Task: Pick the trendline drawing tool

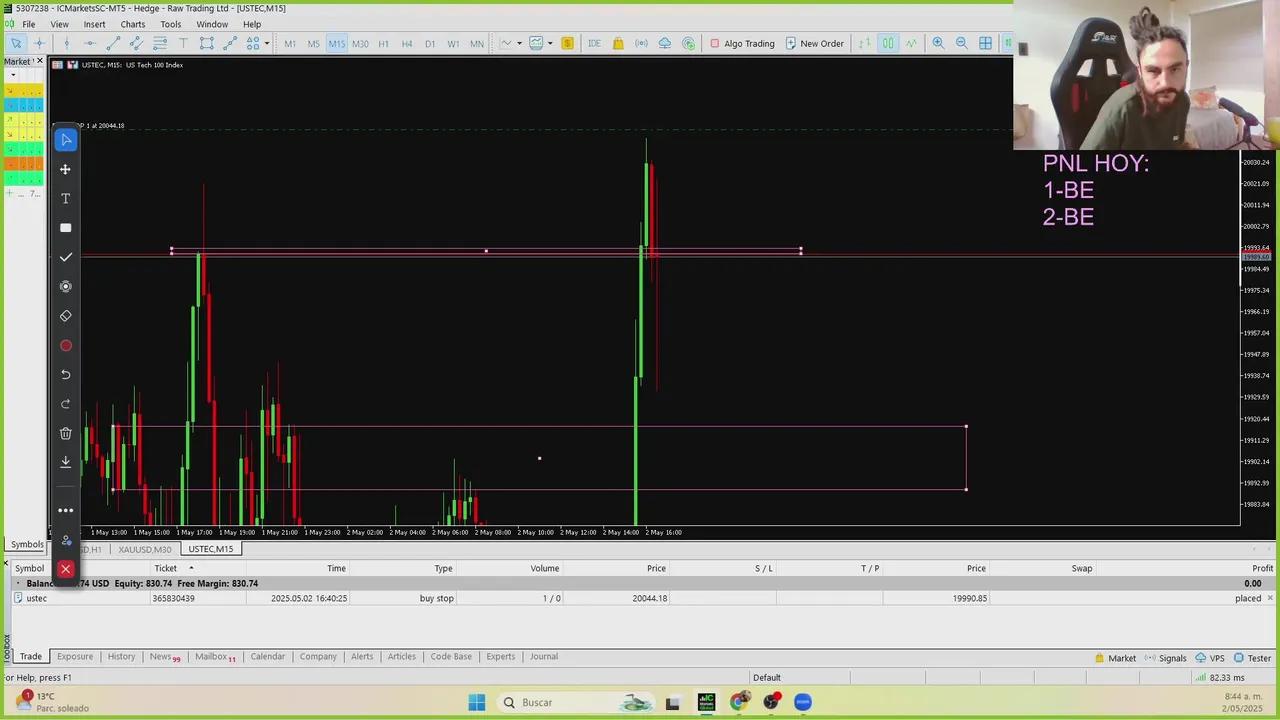Action: pyautogui.click(x=113, y=43)
